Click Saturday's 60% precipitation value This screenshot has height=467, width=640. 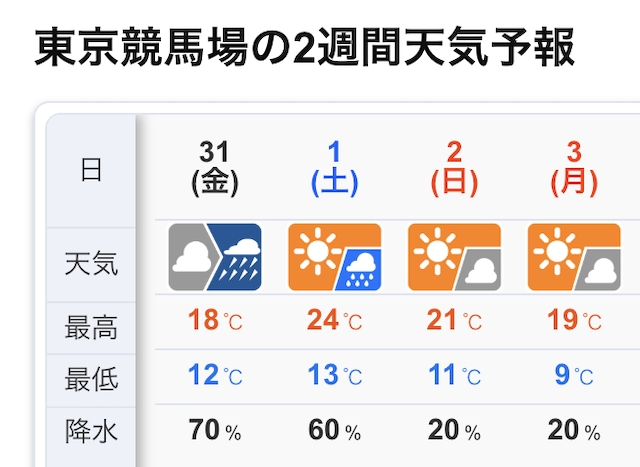[x=335, y=432]
